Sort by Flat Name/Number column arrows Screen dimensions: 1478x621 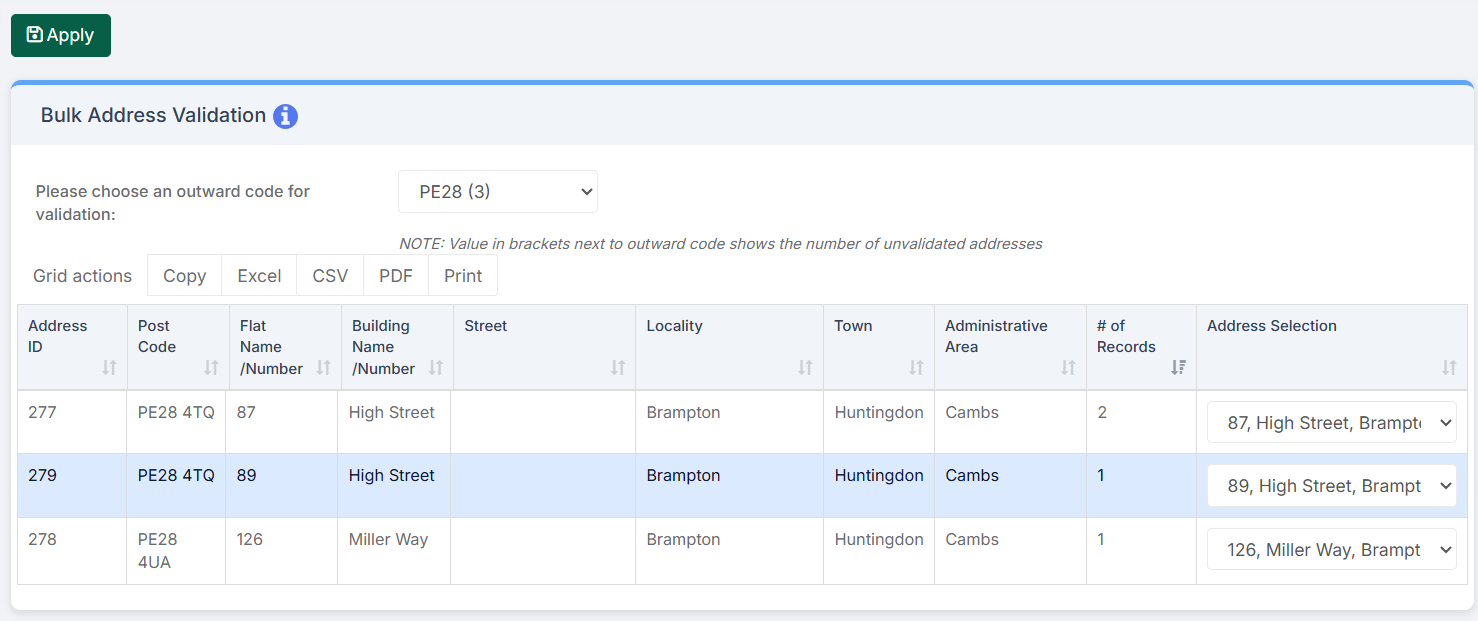point(323,368)
